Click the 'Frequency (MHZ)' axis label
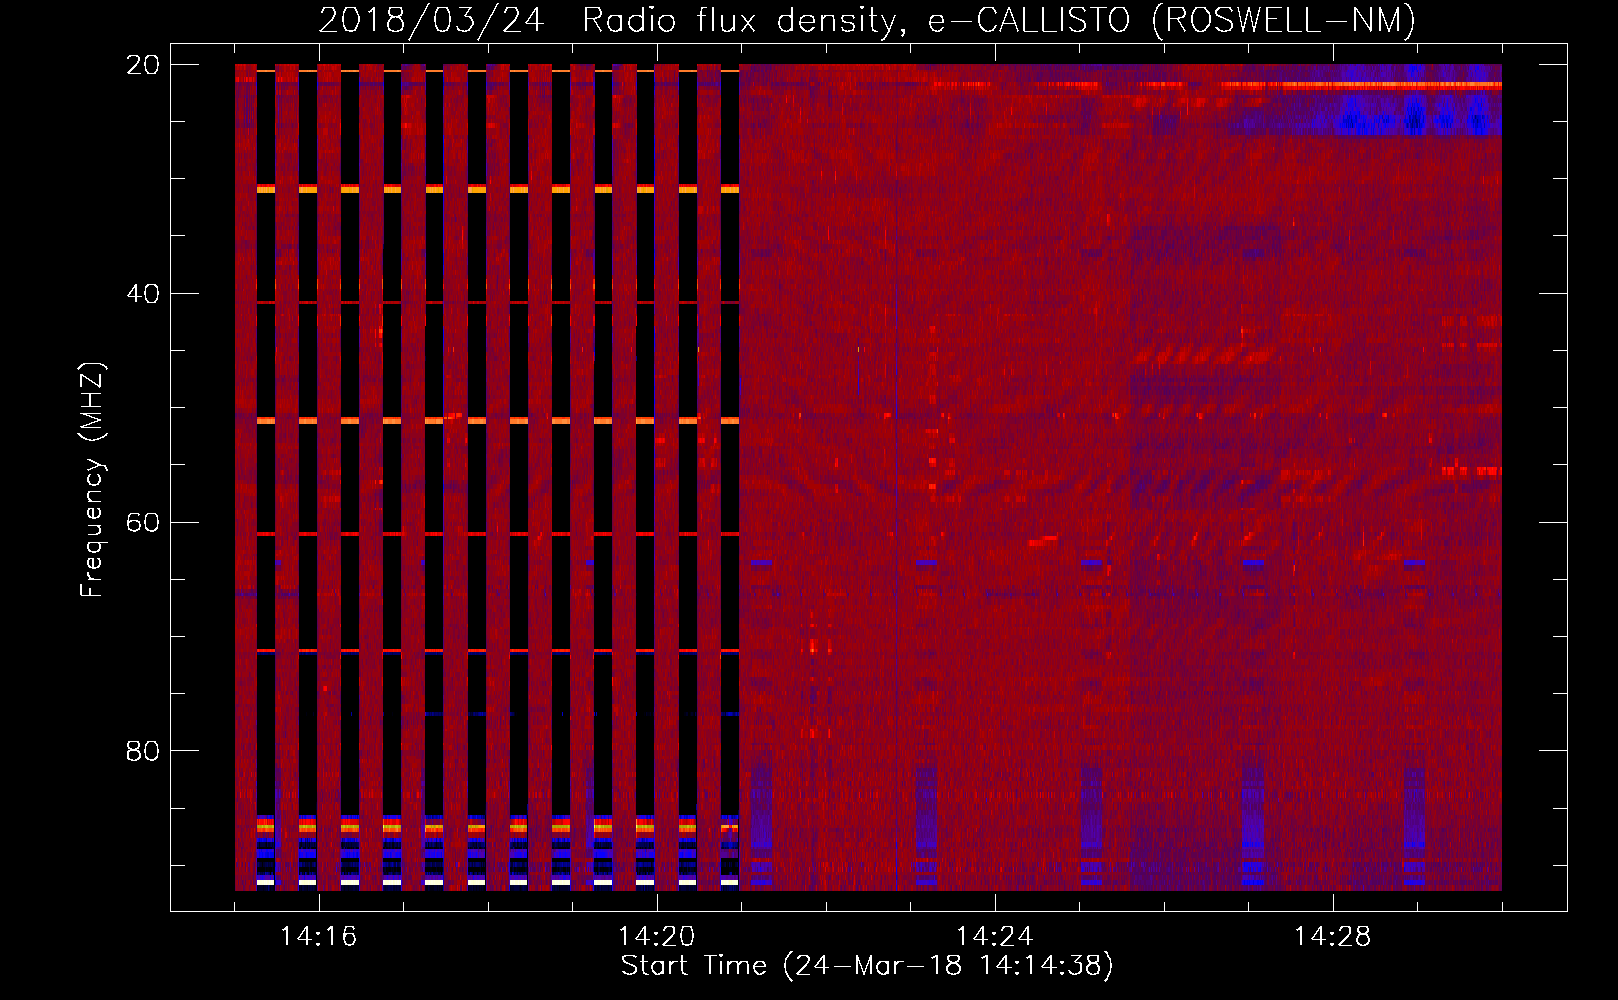 point(92,480)
